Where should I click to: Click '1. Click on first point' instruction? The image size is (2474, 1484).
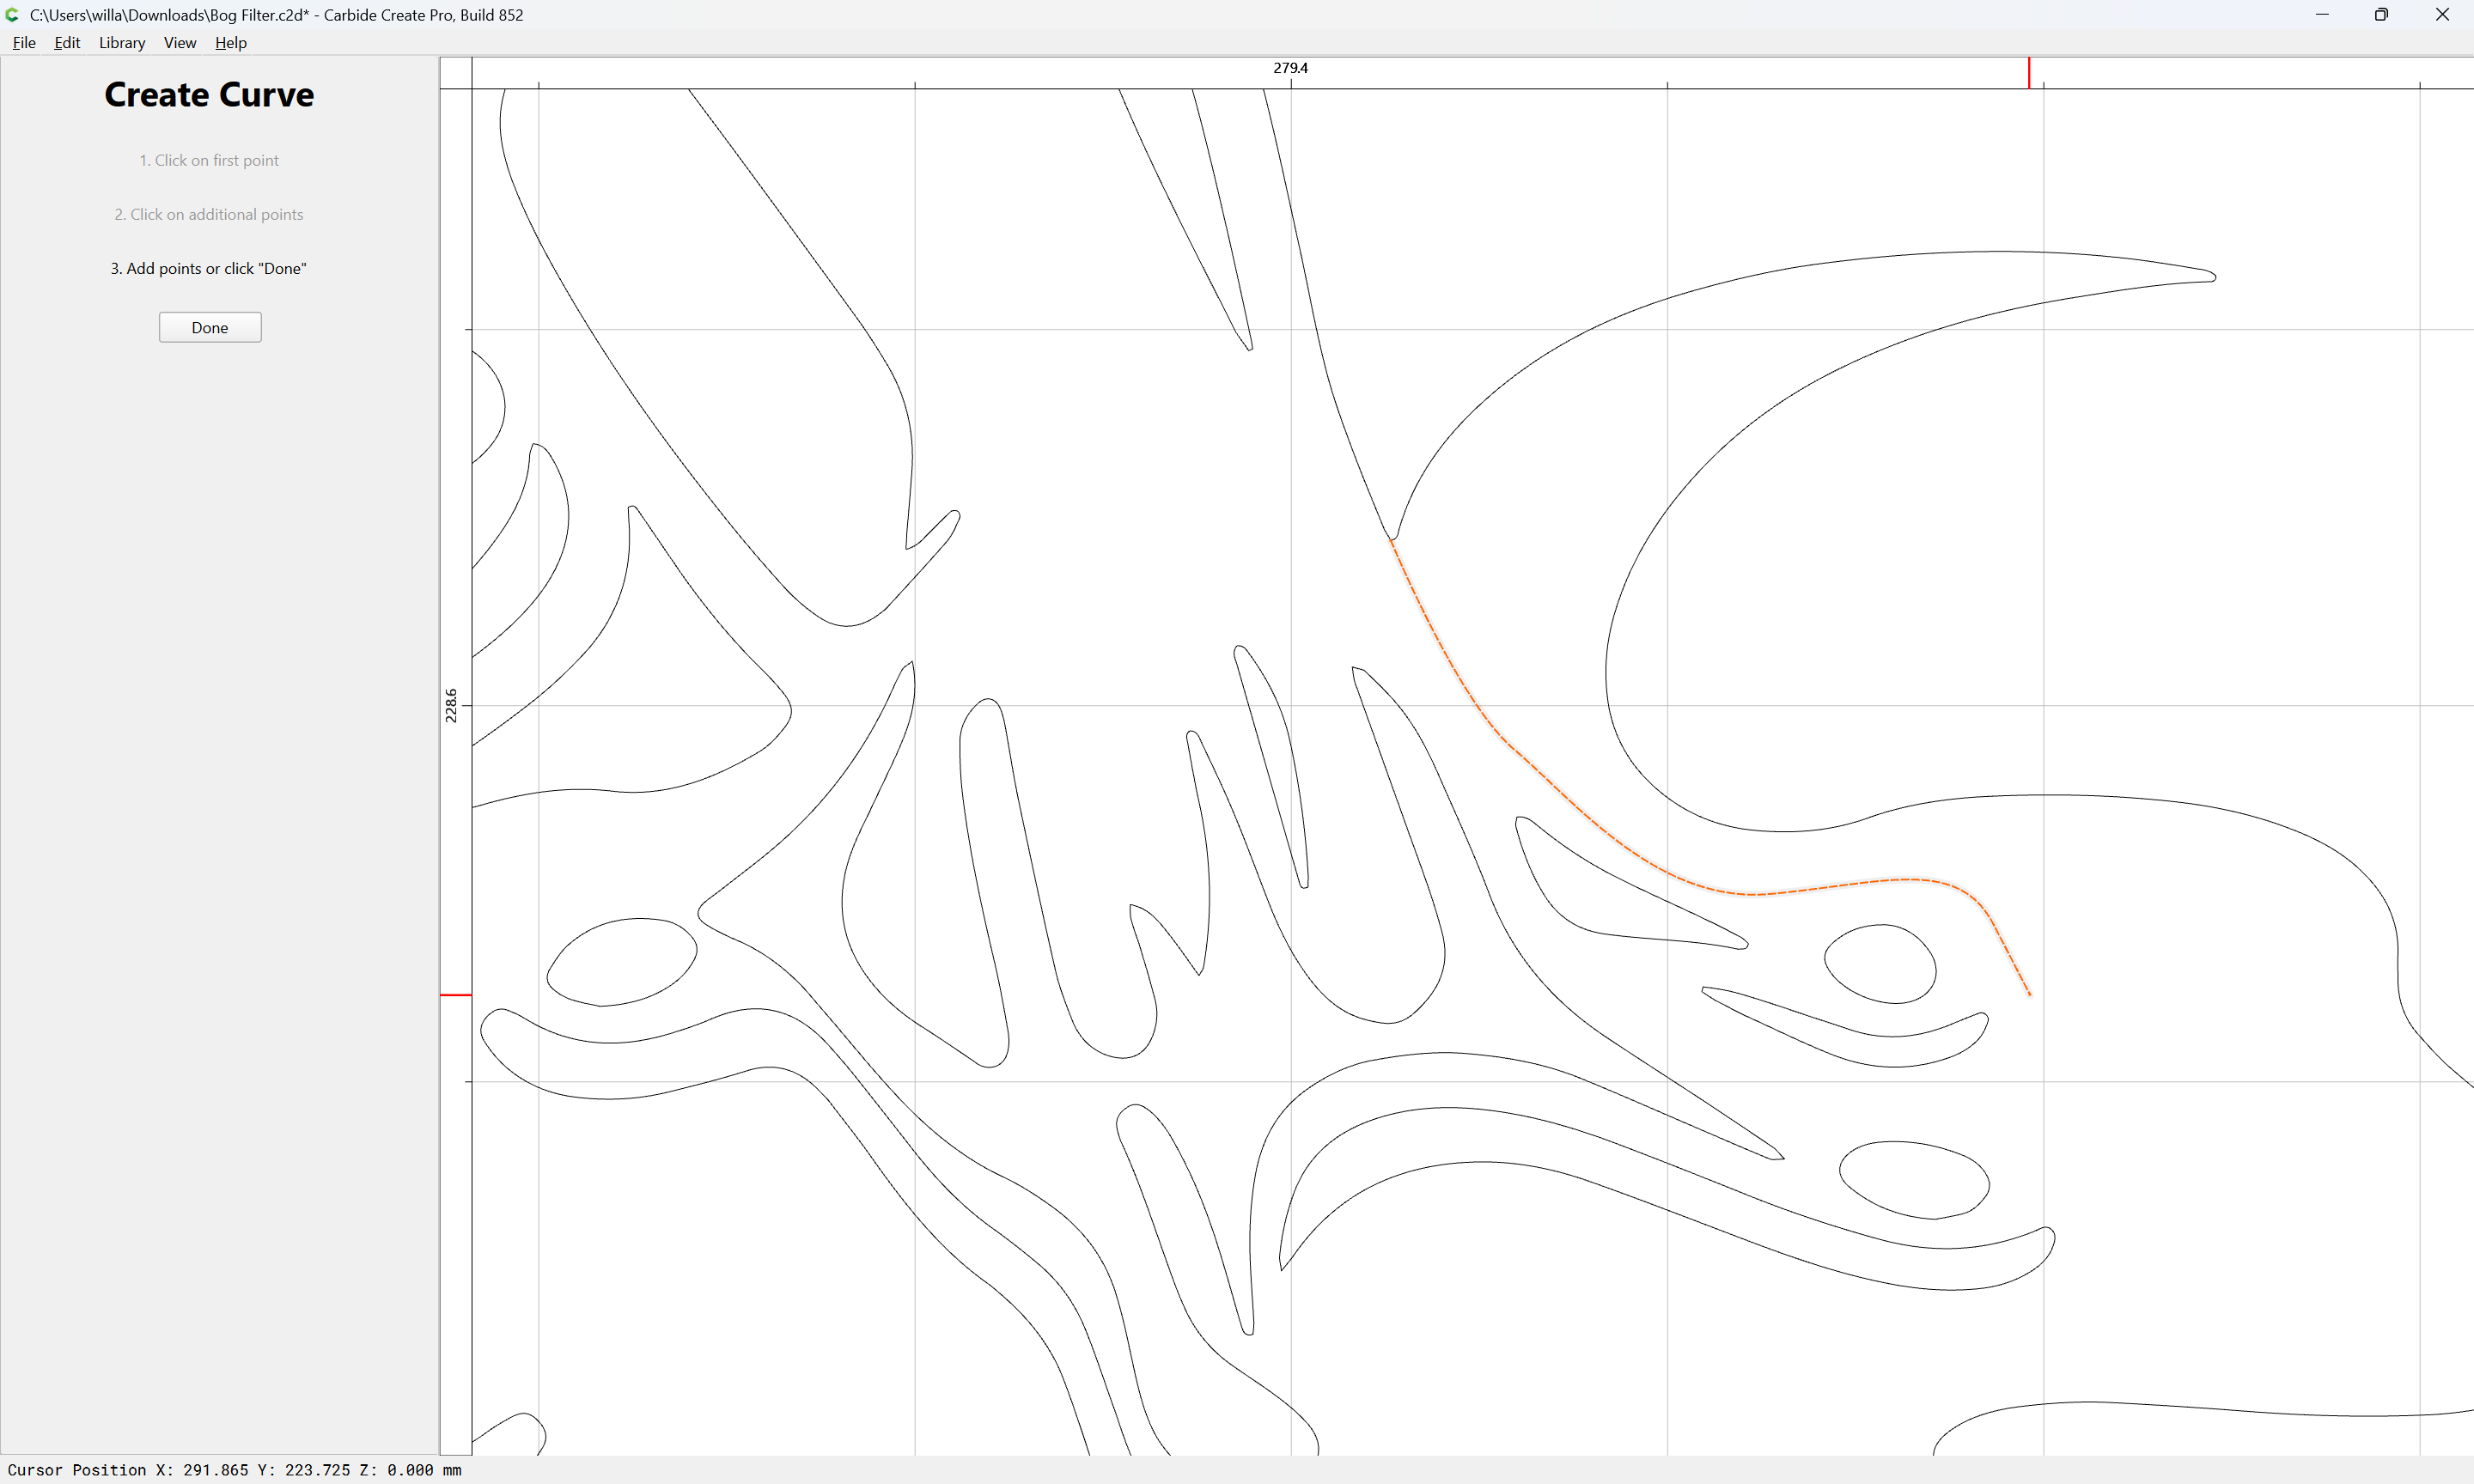click(209, 160)
